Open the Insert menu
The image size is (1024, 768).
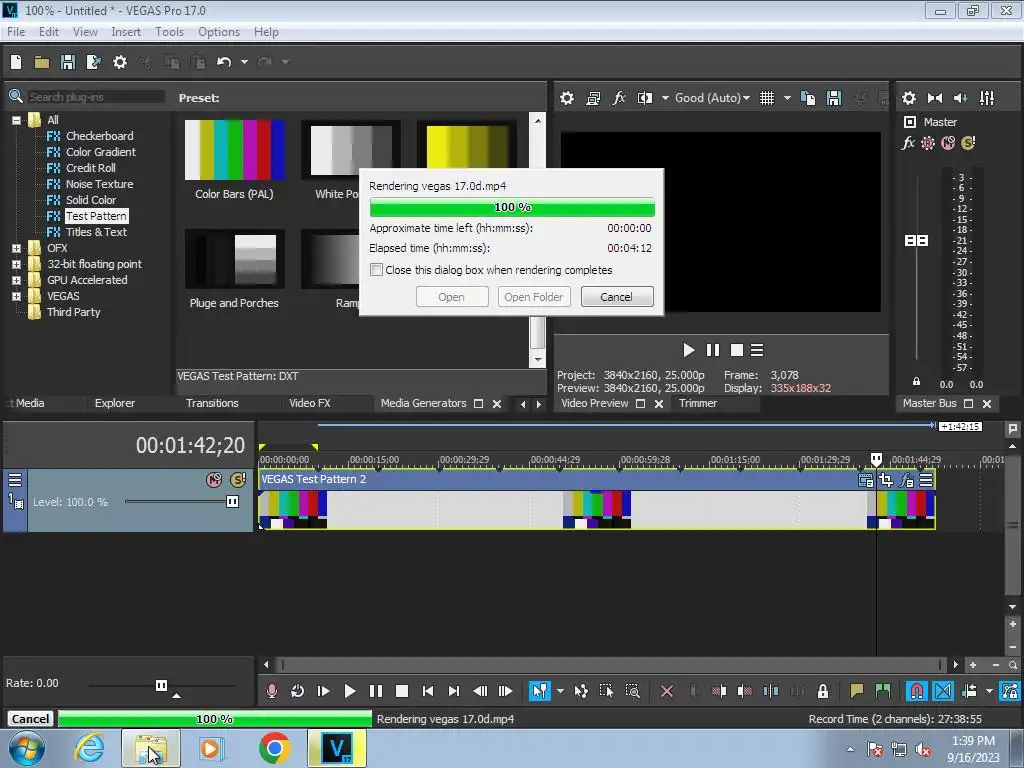pyautogui.click(x=126, y=31)
